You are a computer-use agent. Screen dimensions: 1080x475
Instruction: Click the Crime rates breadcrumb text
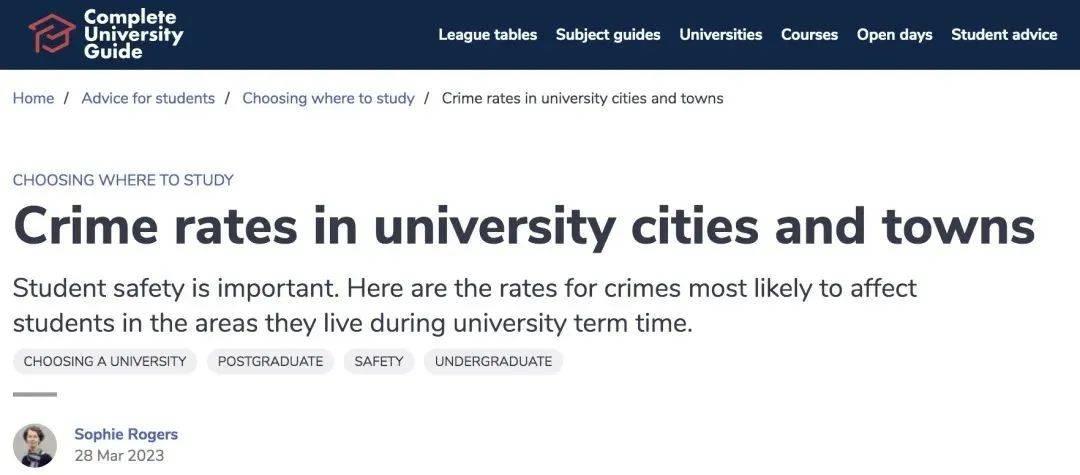tap(582, 98)
